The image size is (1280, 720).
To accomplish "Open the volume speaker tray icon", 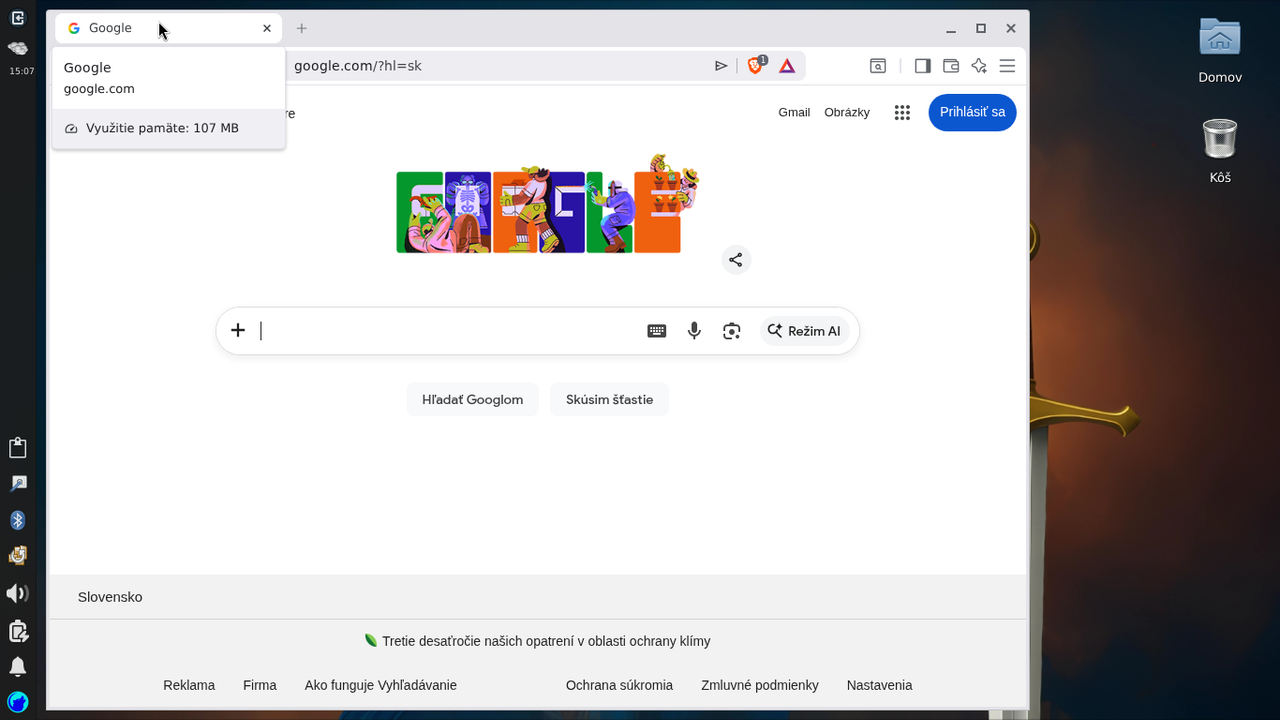I will coord(17,593).
